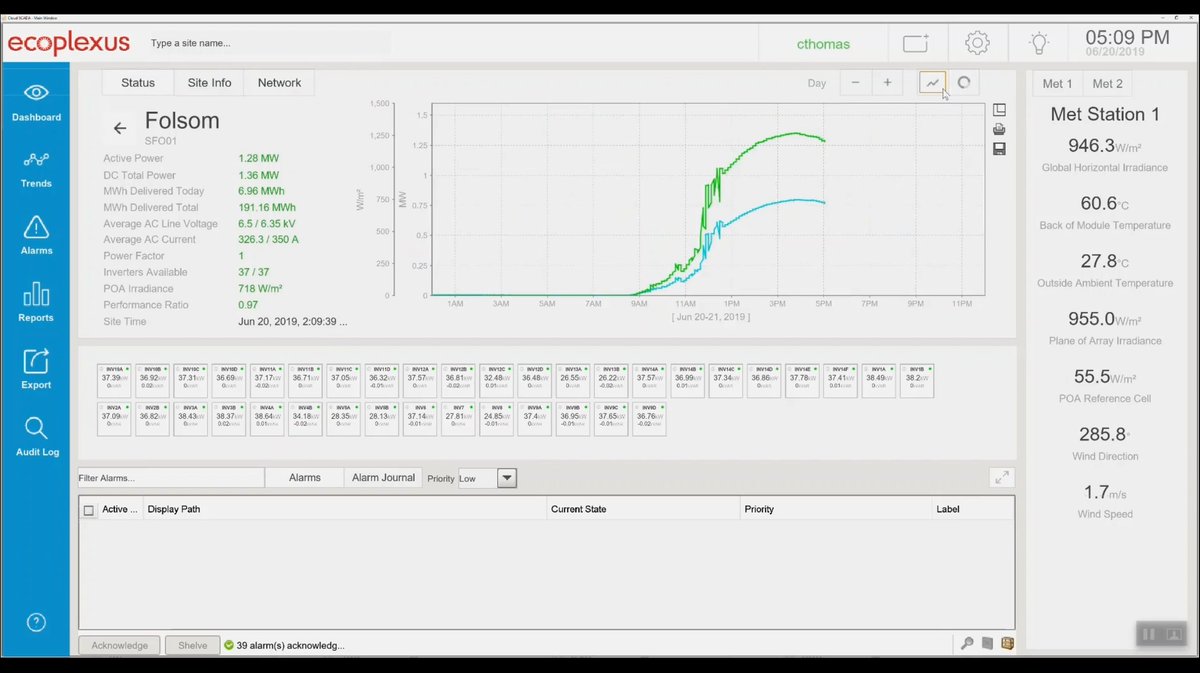Viewport: 1200px width, 673px height.
Task: Open the INV4B inverter tile
Action: [305, 419]
